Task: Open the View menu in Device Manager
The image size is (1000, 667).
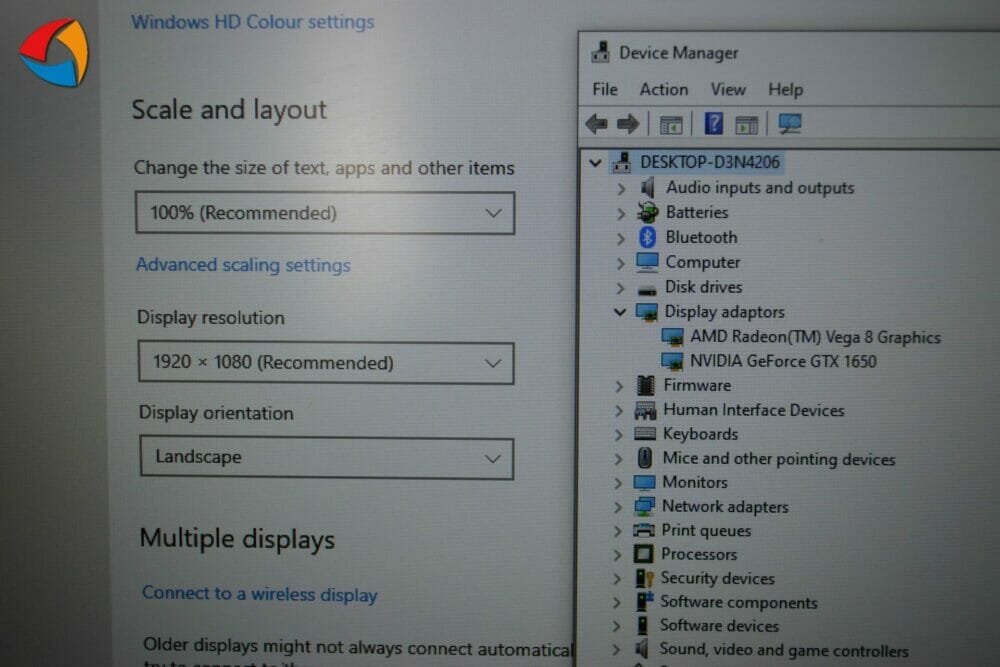Action: (728, 89)
